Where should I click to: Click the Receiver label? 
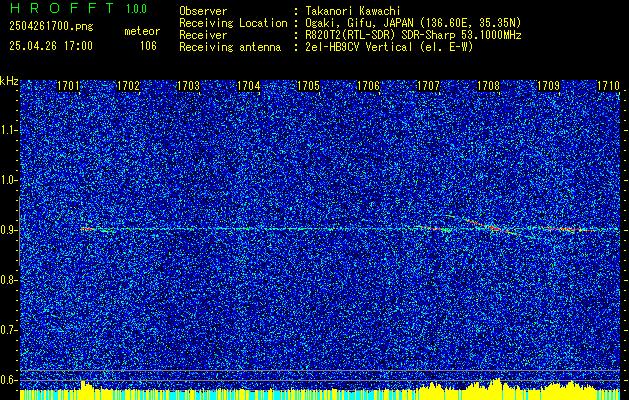pos(203,35)
